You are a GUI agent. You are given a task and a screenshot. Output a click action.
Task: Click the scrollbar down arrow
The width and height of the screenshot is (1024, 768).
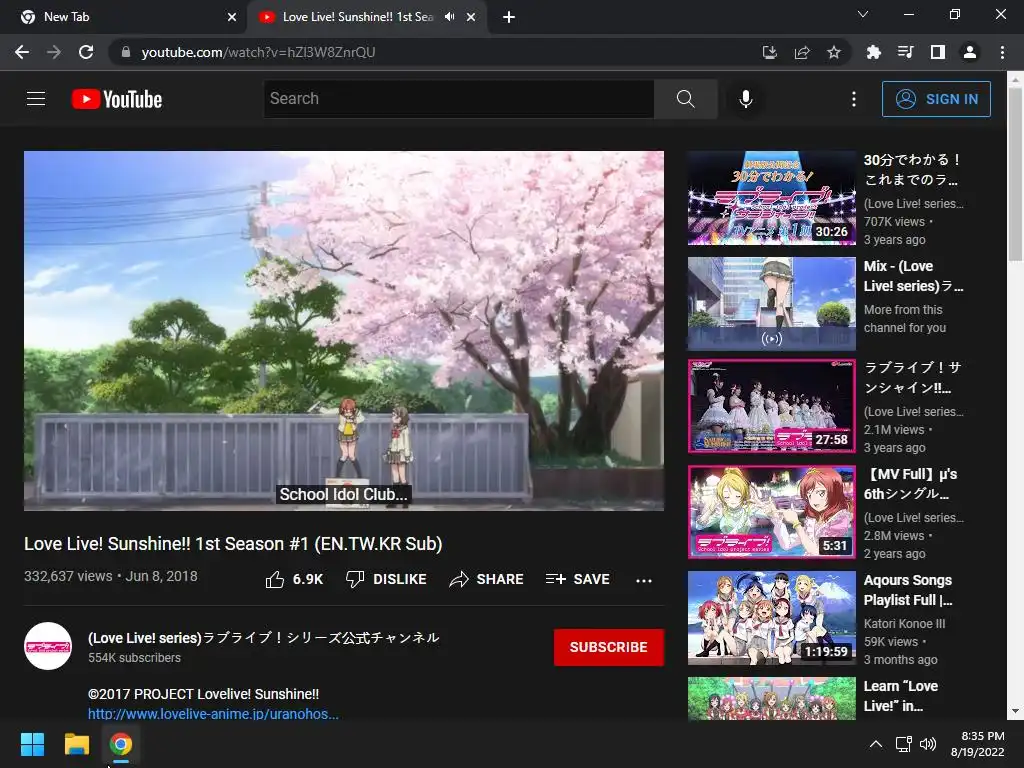[1016, 712]
